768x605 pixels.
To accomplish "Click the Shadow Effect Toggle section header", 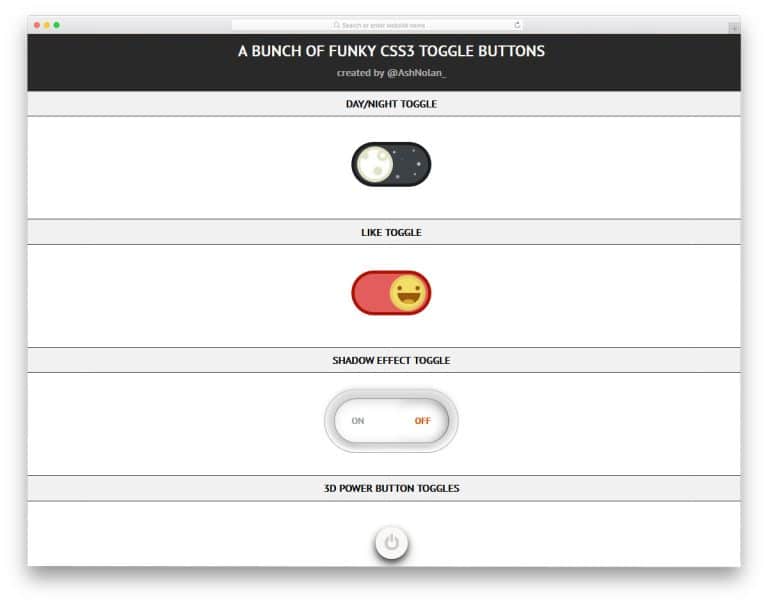I will [x=391, y=360].
